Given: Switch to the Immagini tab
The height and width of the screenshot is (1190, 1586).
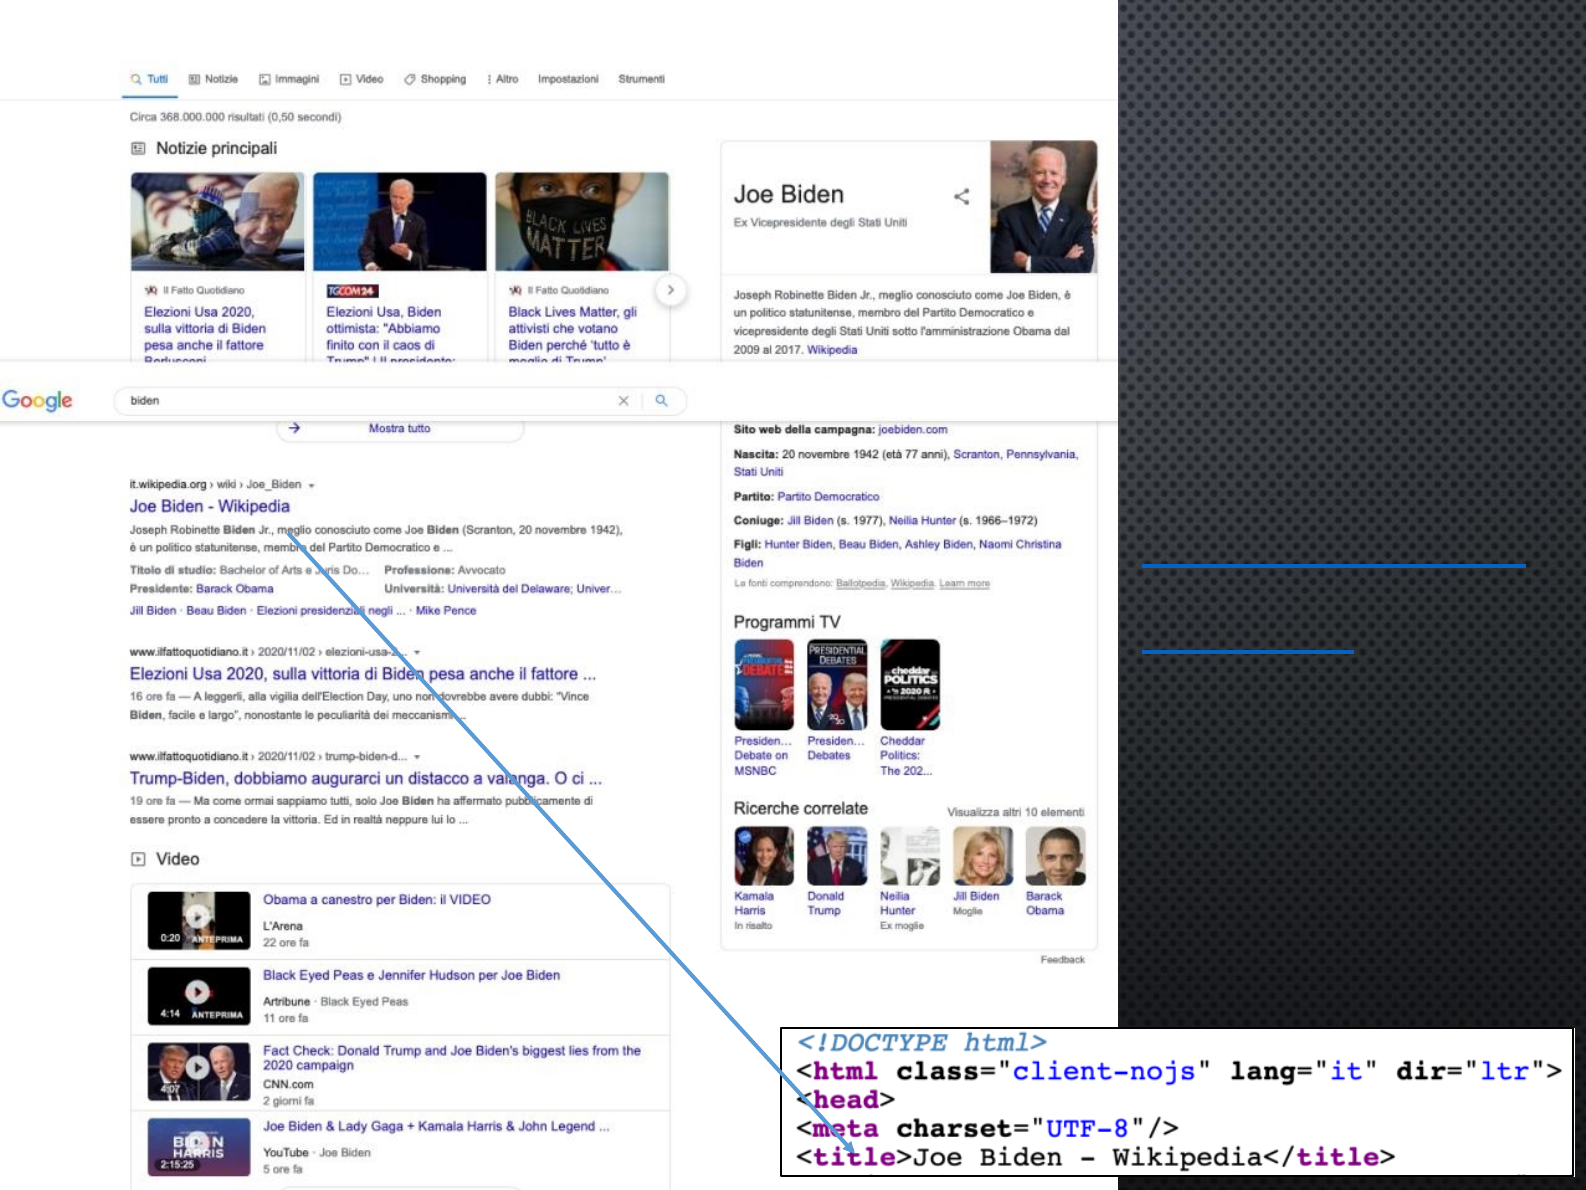Looking at the screenshot, I should (x=289, y=79).
